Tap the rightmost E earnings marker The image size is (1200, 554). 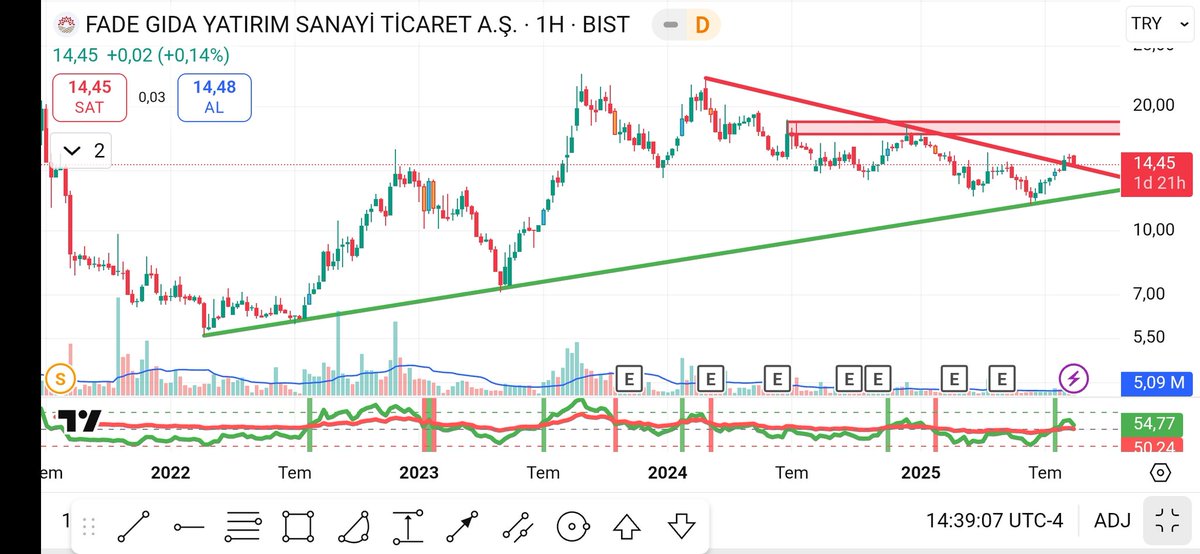[x=1001, y=378]
